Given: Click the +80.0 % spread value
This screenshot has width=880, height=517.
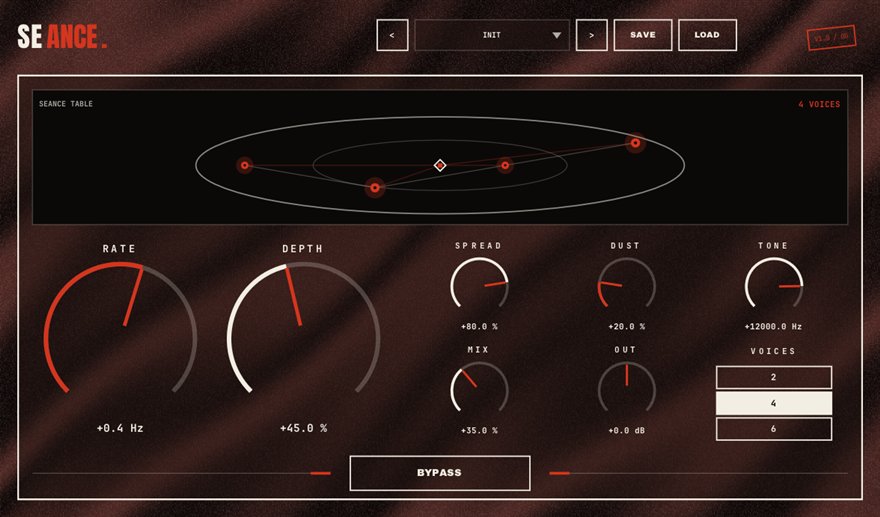Looking at the screenshot, I should 479,326.
